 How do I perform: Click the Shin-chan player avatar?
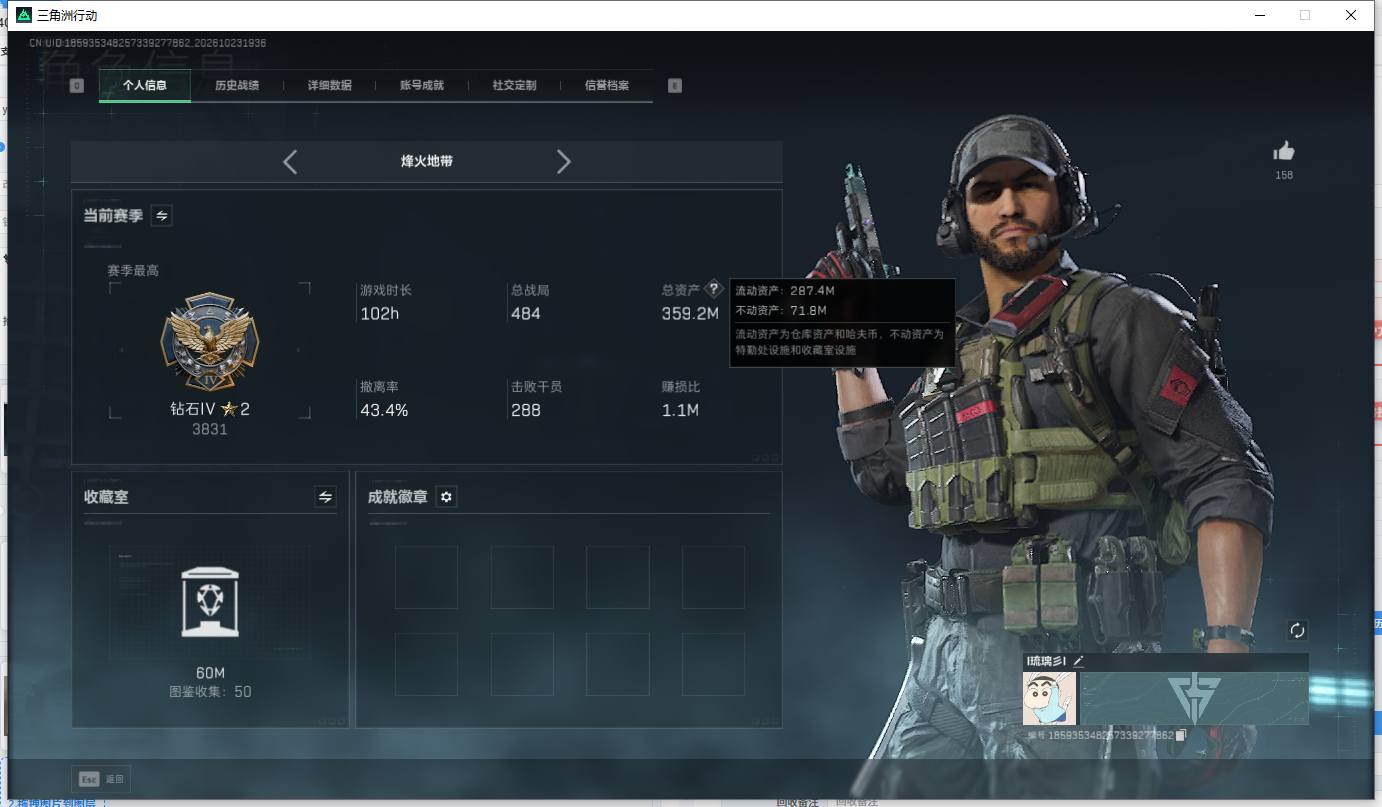point(1049,698)
